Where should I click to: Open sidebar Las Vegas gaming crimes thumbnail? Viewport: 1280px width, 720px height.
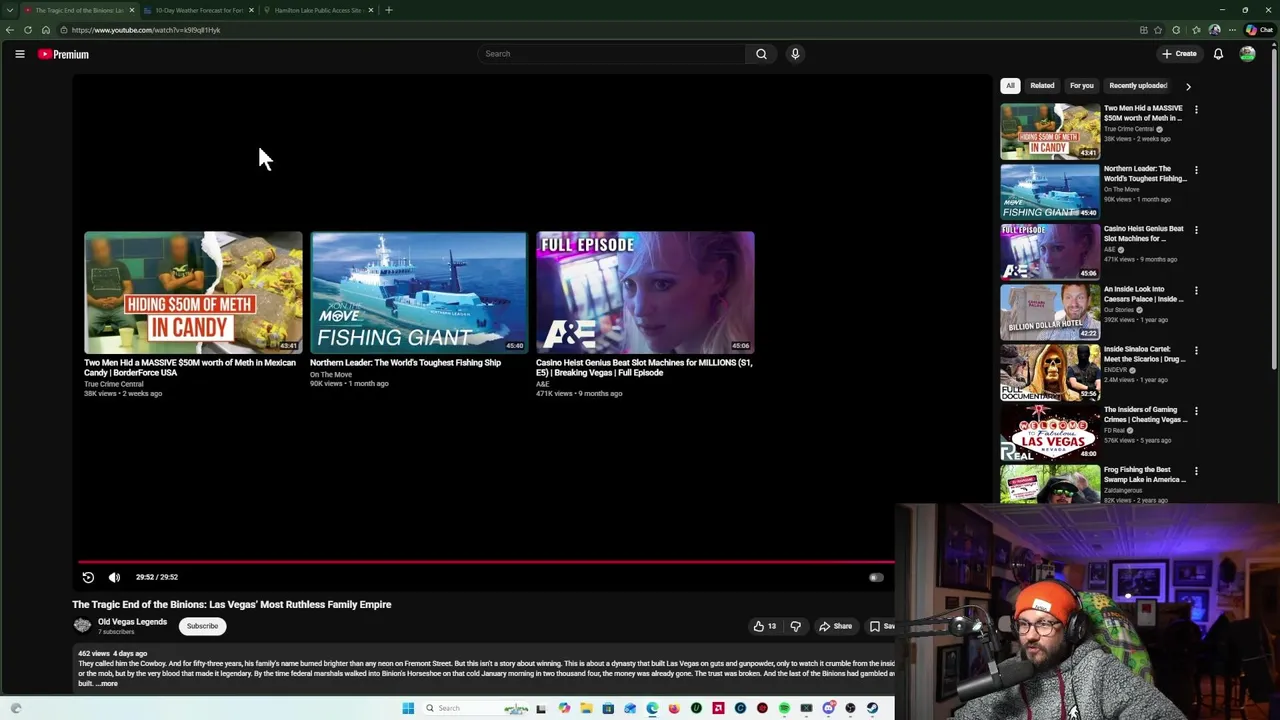coord(1050,432)
